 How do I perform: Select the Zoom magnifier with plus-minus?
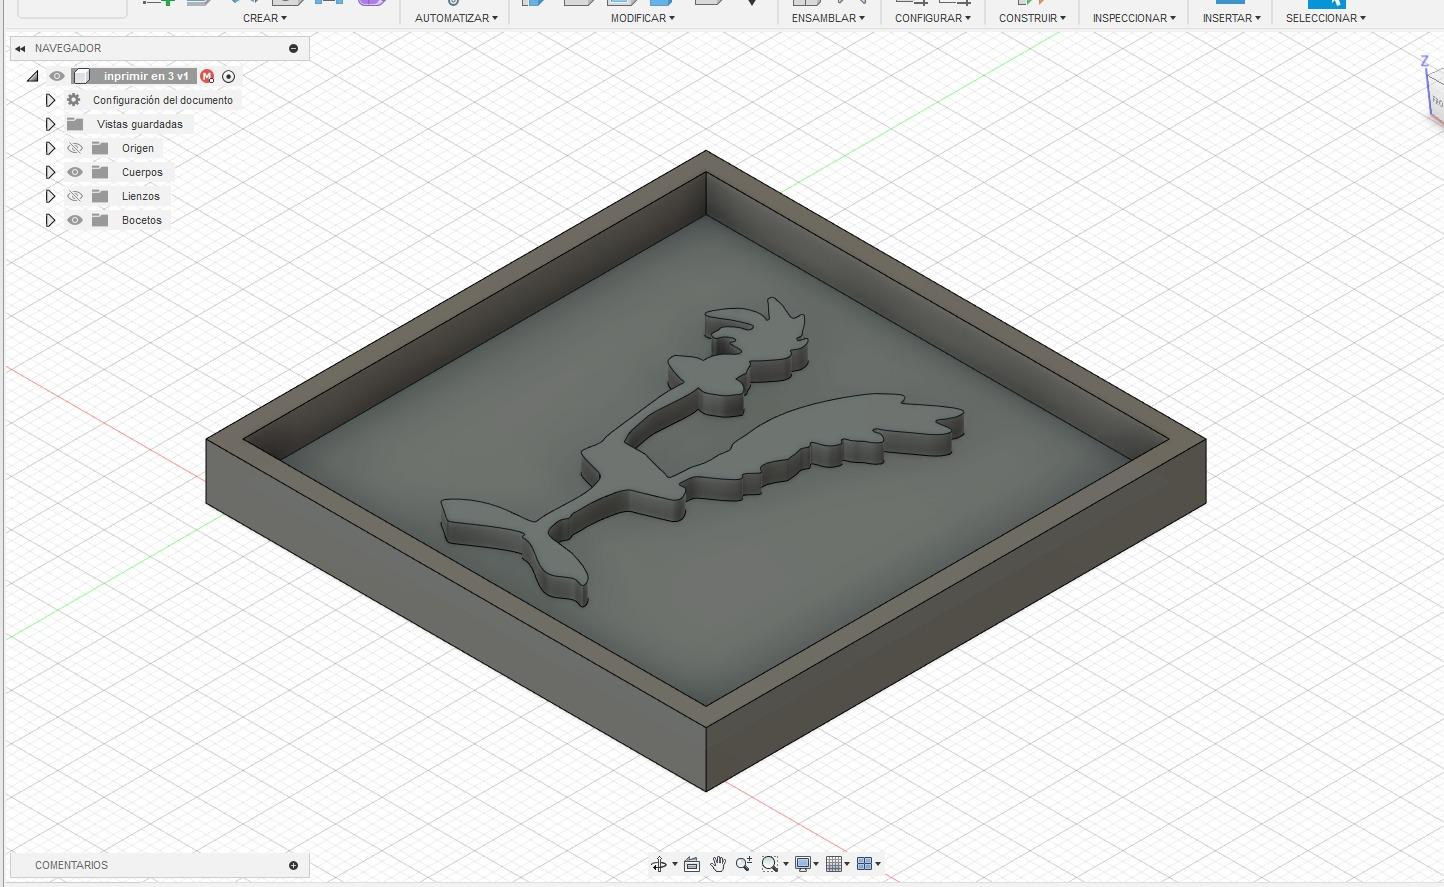point(744,864)
